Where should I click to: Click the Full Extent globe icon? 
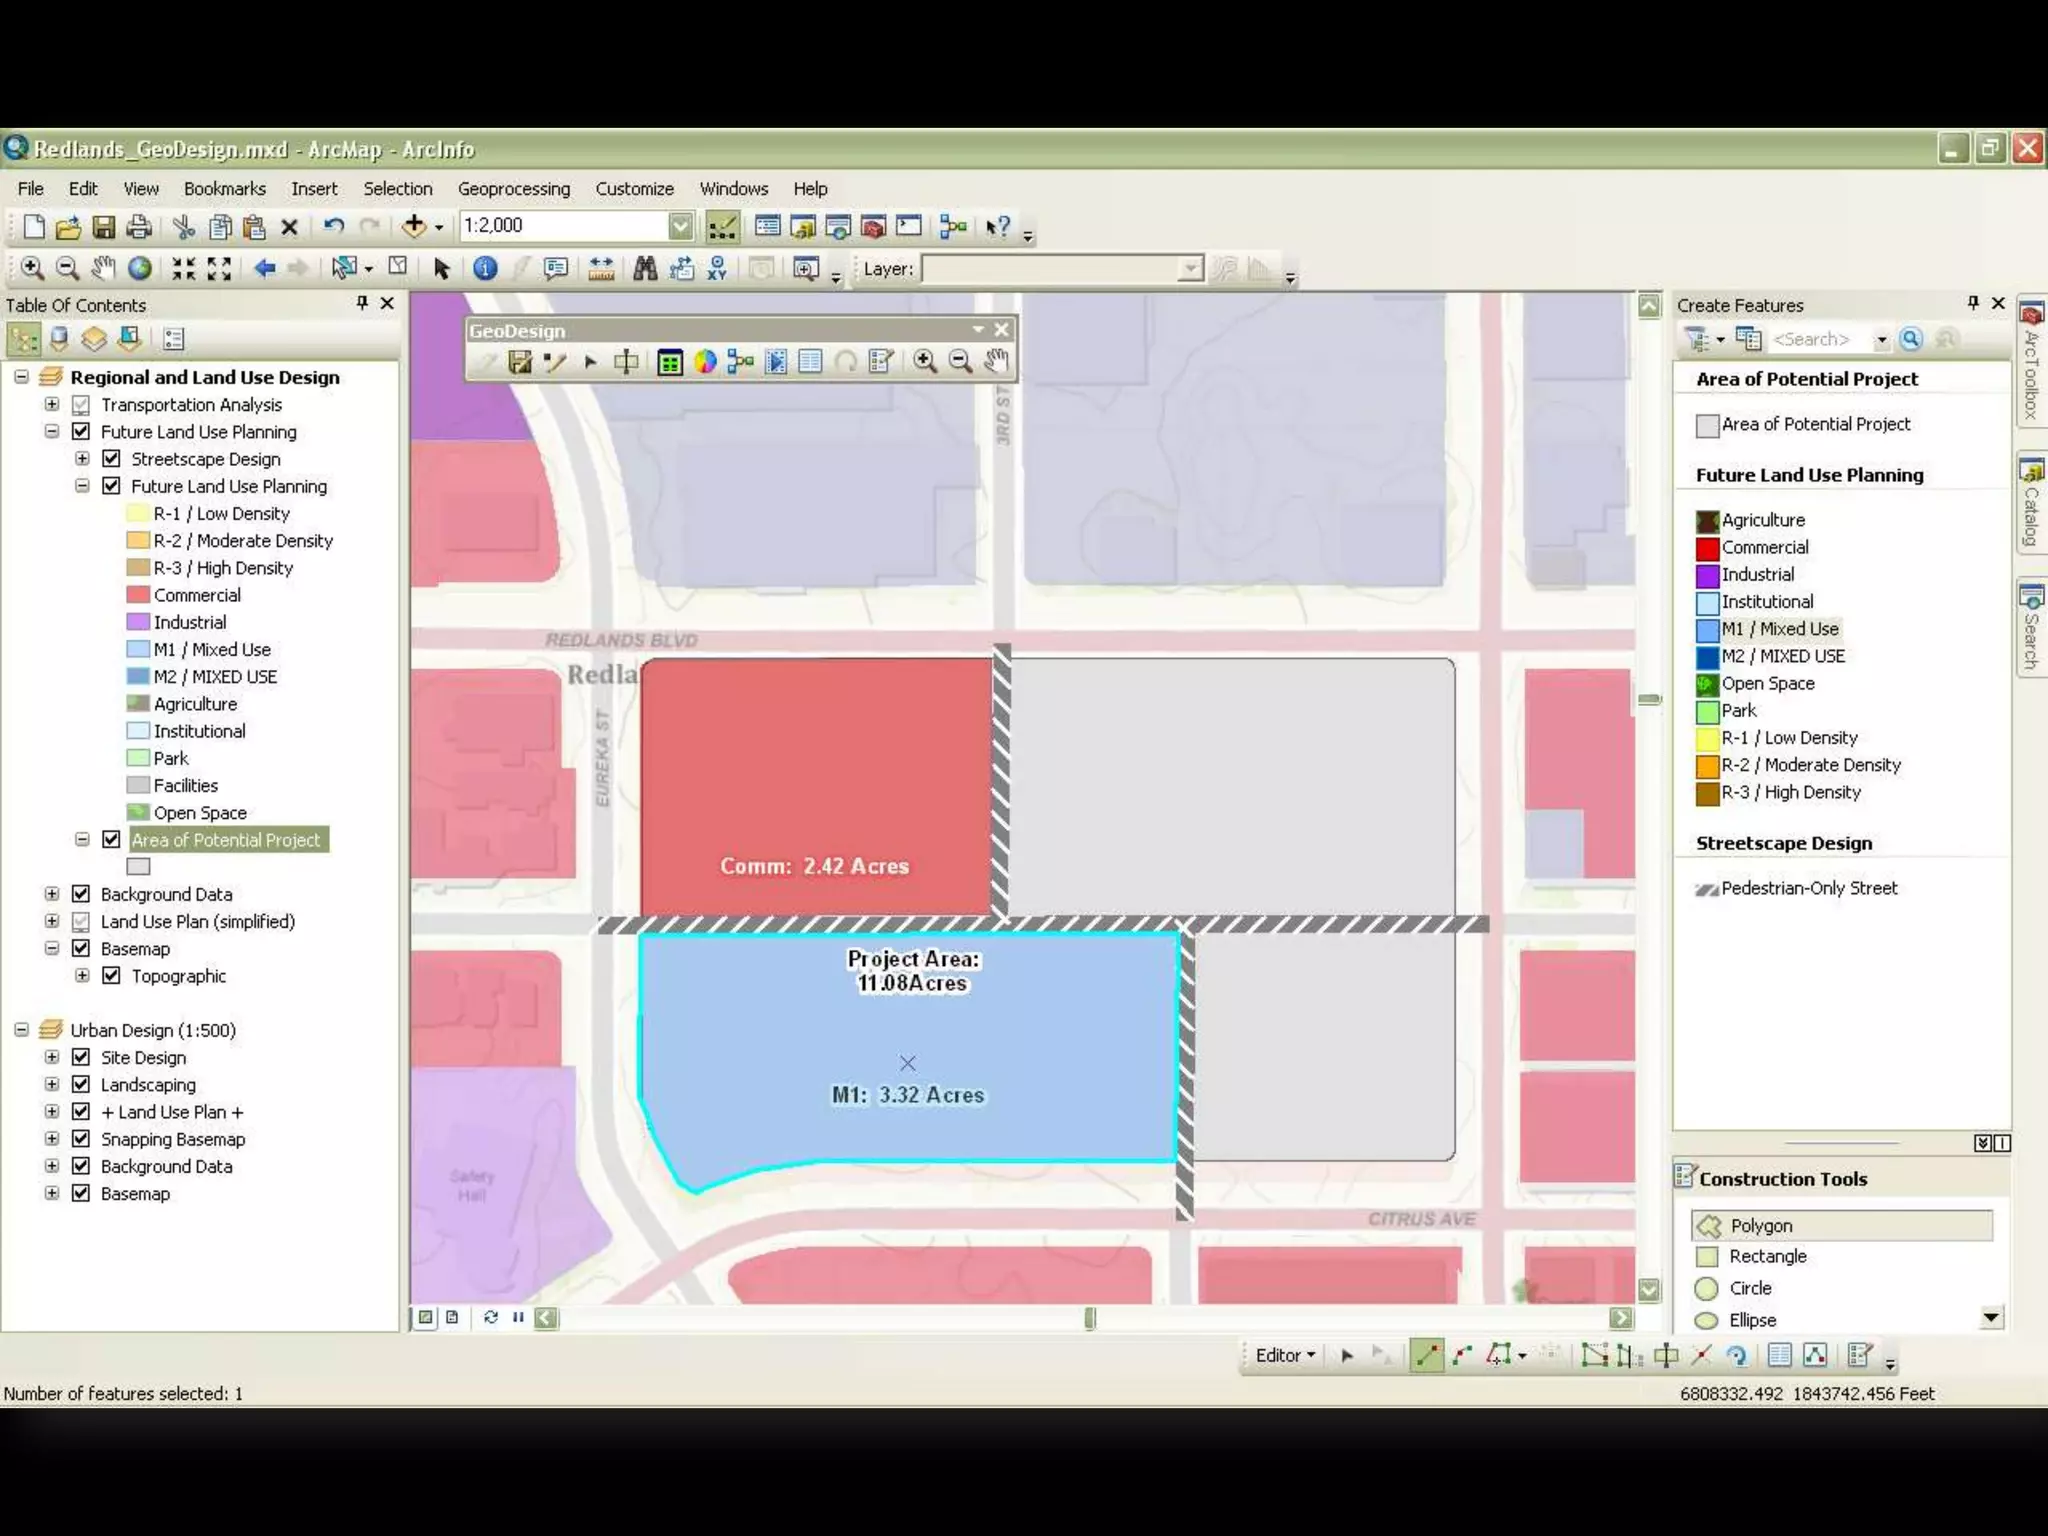pyautogui.click(x=140, y=268)
